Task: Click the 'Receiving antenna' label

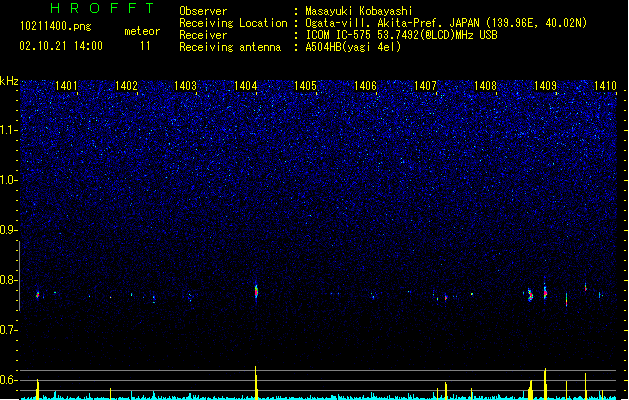Action: (230, 47)
